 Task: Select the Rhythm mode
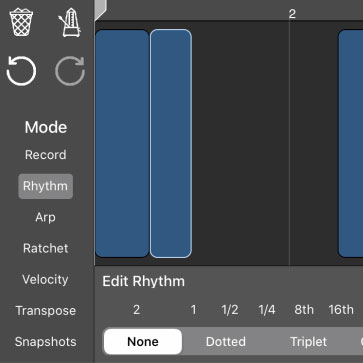pos(46,186)
